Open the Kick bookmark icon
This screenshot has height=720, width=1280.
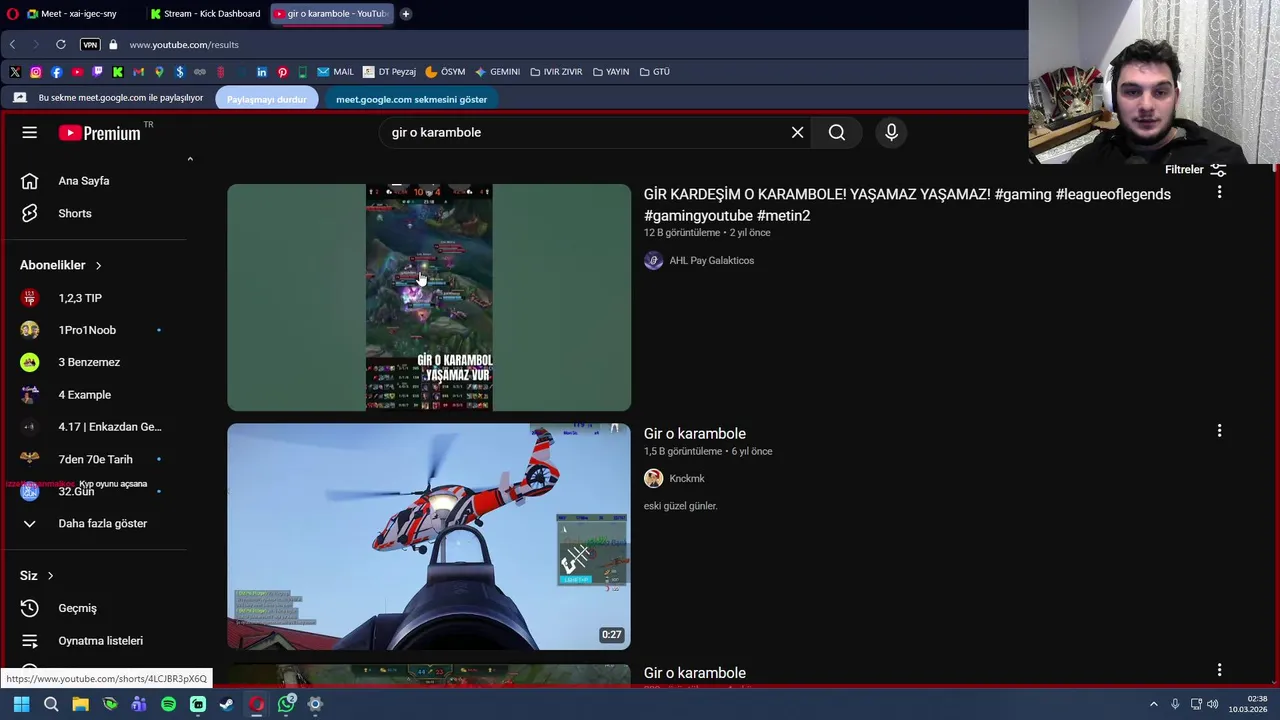pyautogui.click(x=118, y=72)
